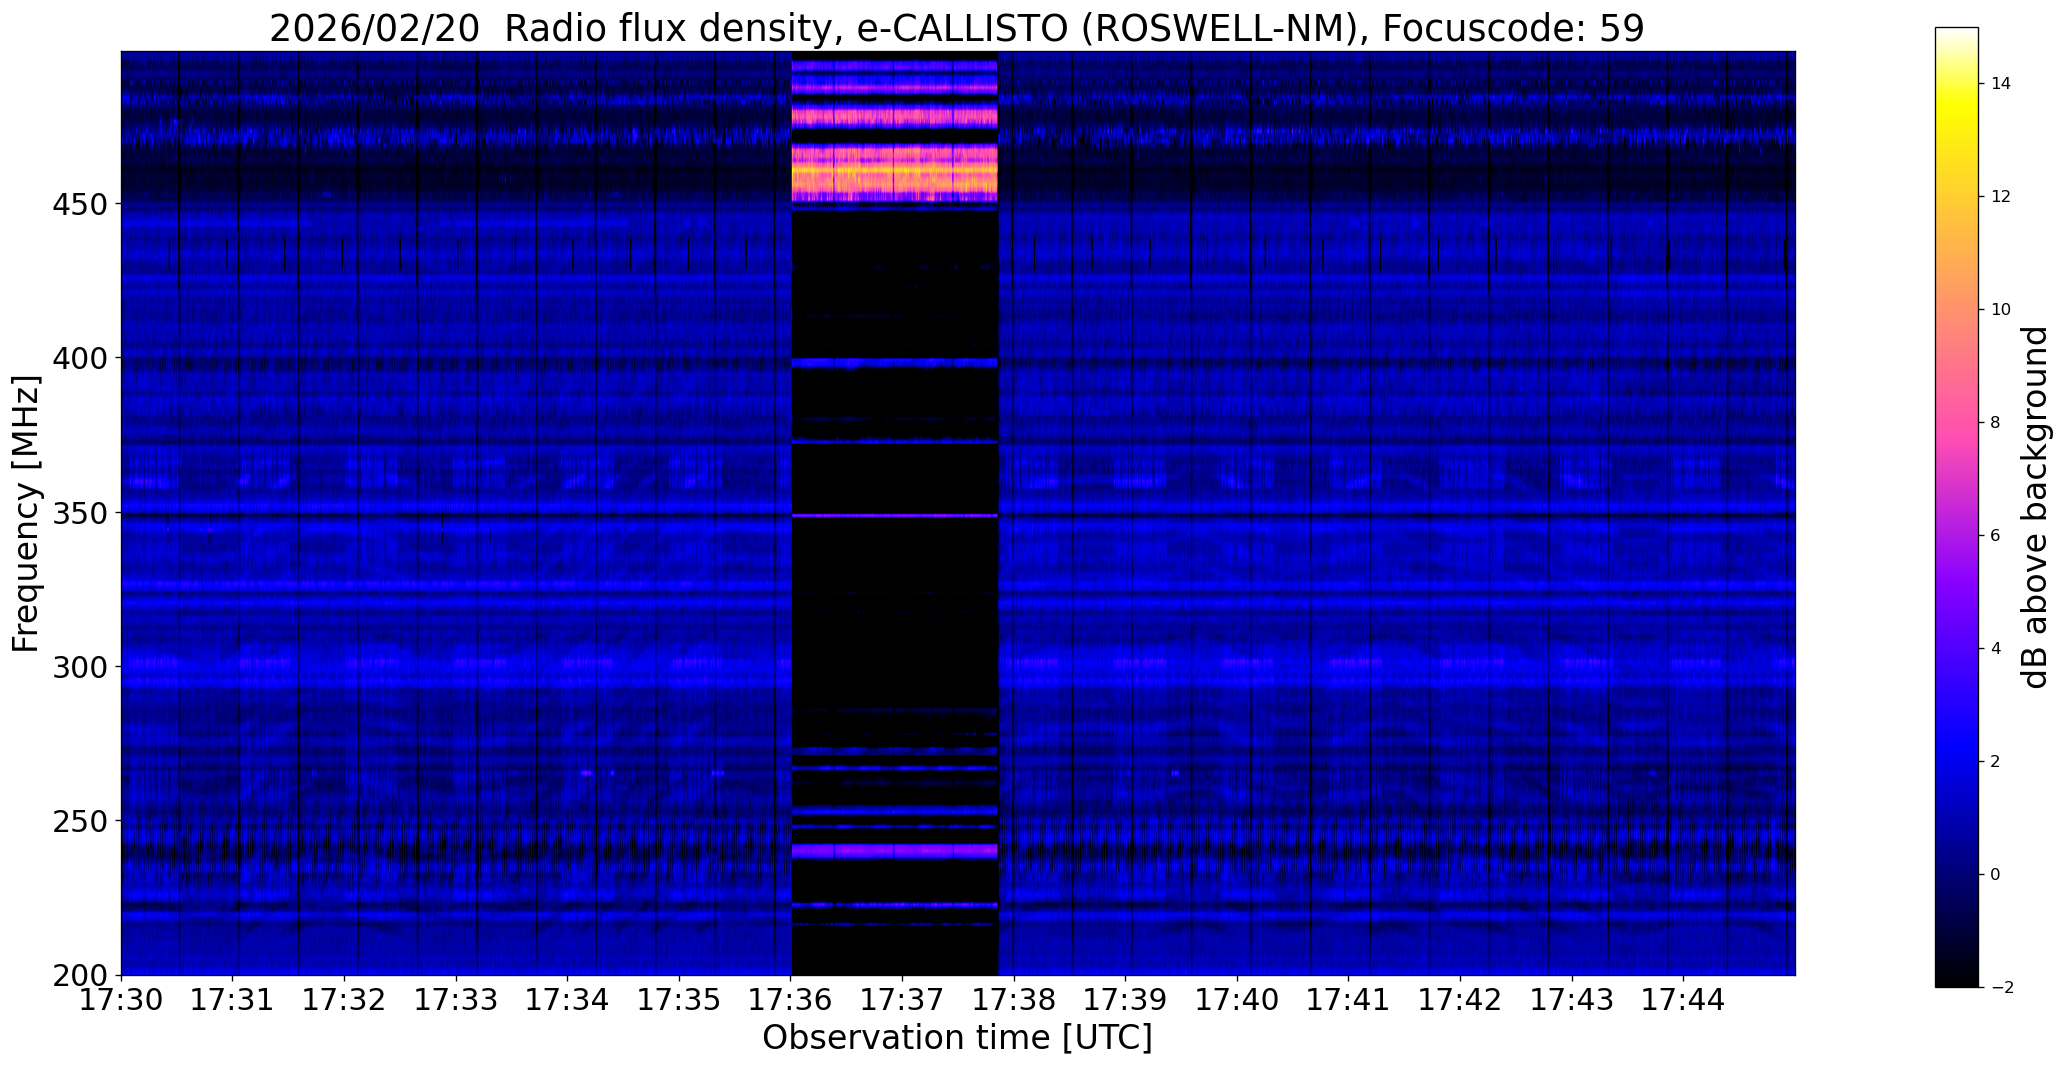This screenshot has height=1067, width=2066.
Task: Click the 17:44 time tick label
Action: (x=1684, y=1000)
